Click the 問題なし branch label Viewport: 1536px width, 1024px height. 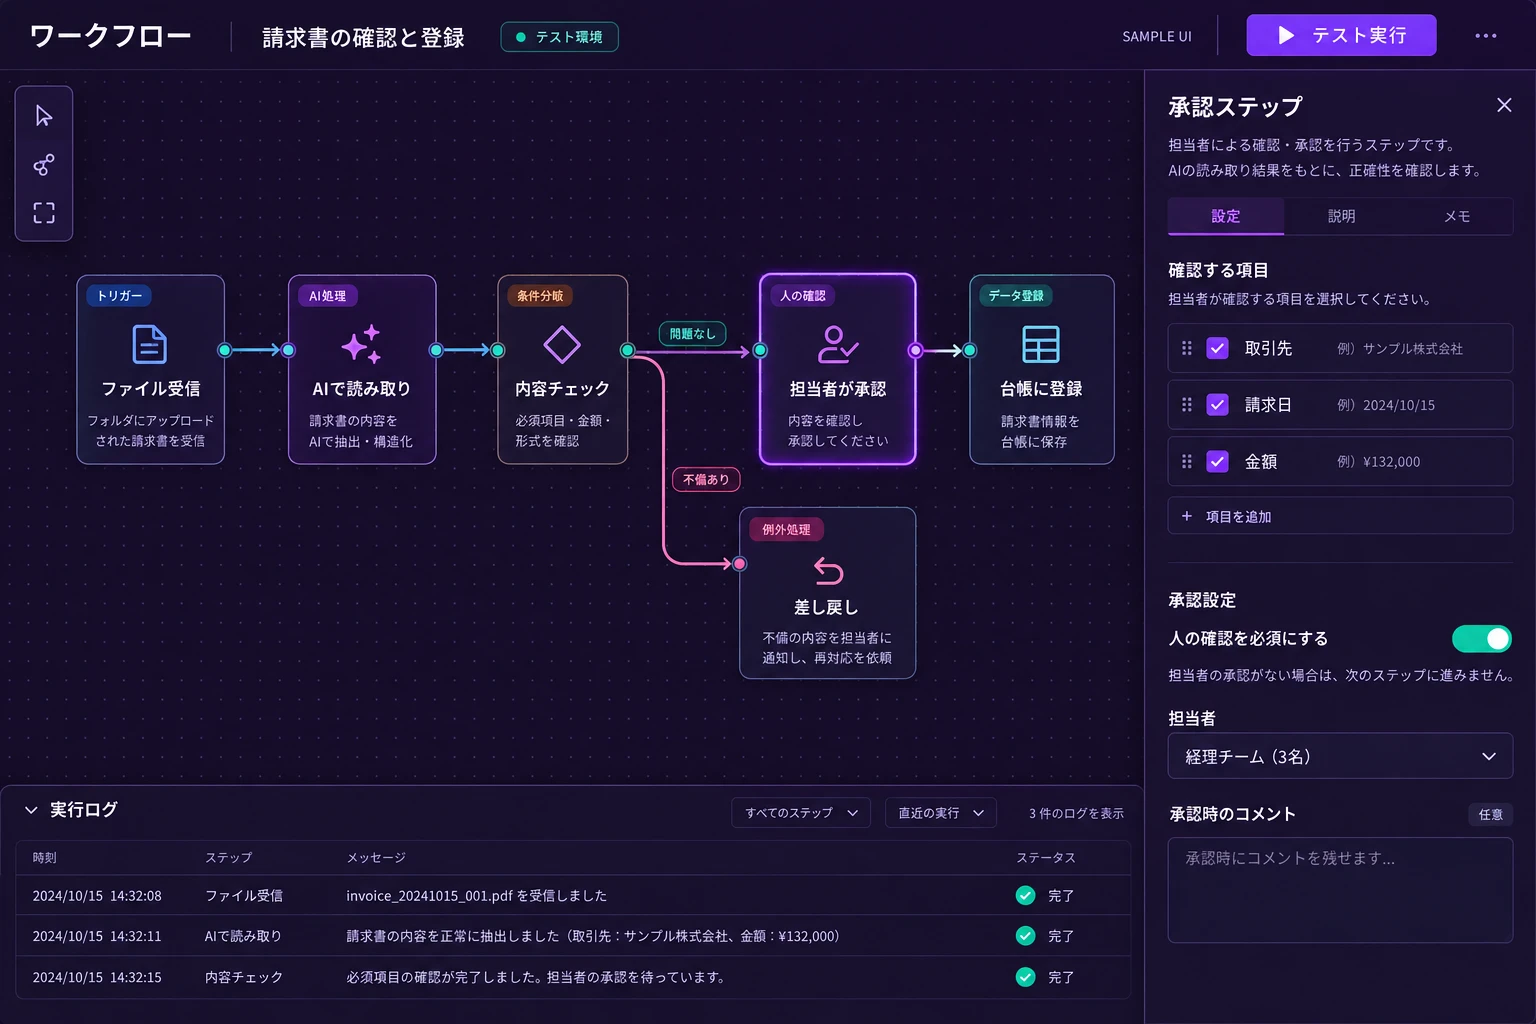[692, 334]
